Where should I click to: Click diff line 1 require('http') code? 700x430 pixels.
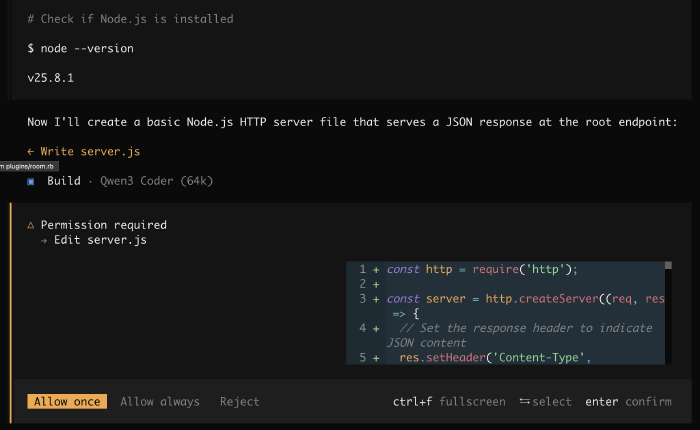[x=482, y=269]
